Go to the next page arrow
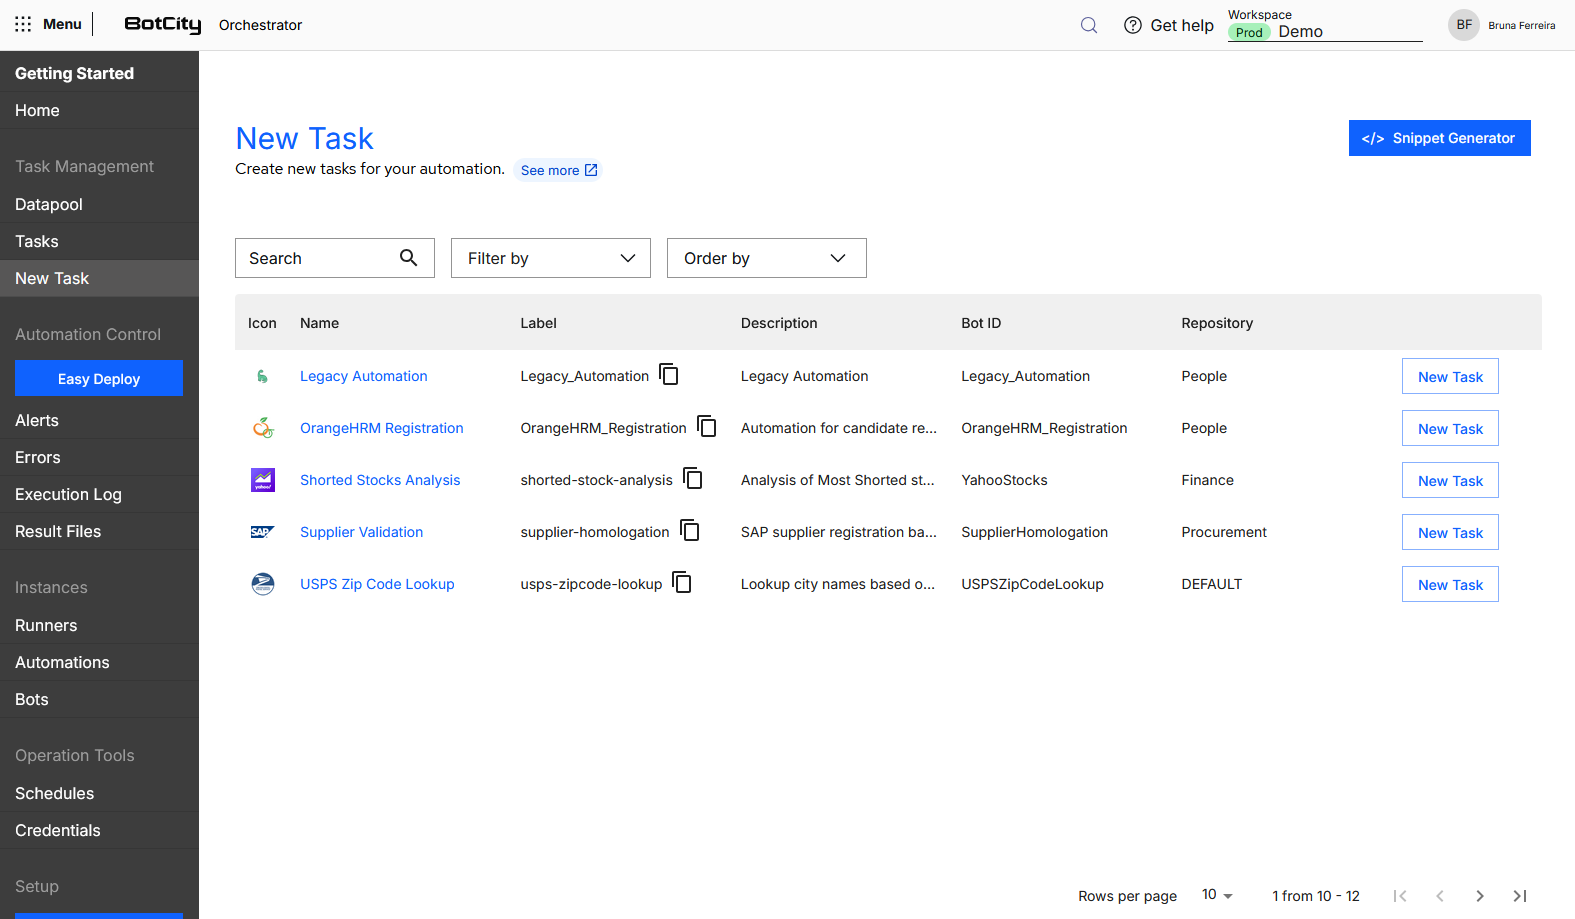This screenshot has width=1575, height=919. pyautogui.click(x=1480, y=896)
